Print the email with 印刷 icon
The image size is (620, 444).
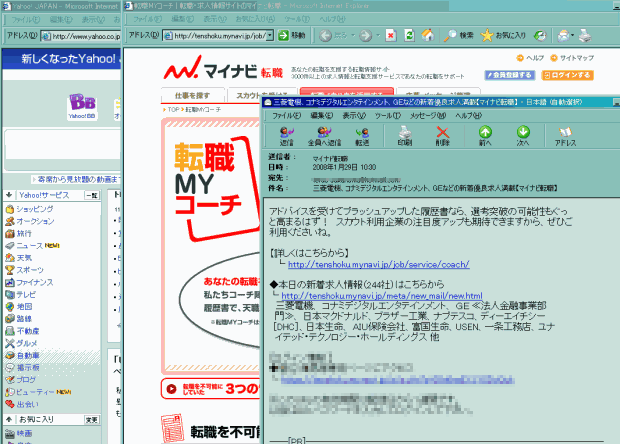pyautogui.click(x=405, y=136)
